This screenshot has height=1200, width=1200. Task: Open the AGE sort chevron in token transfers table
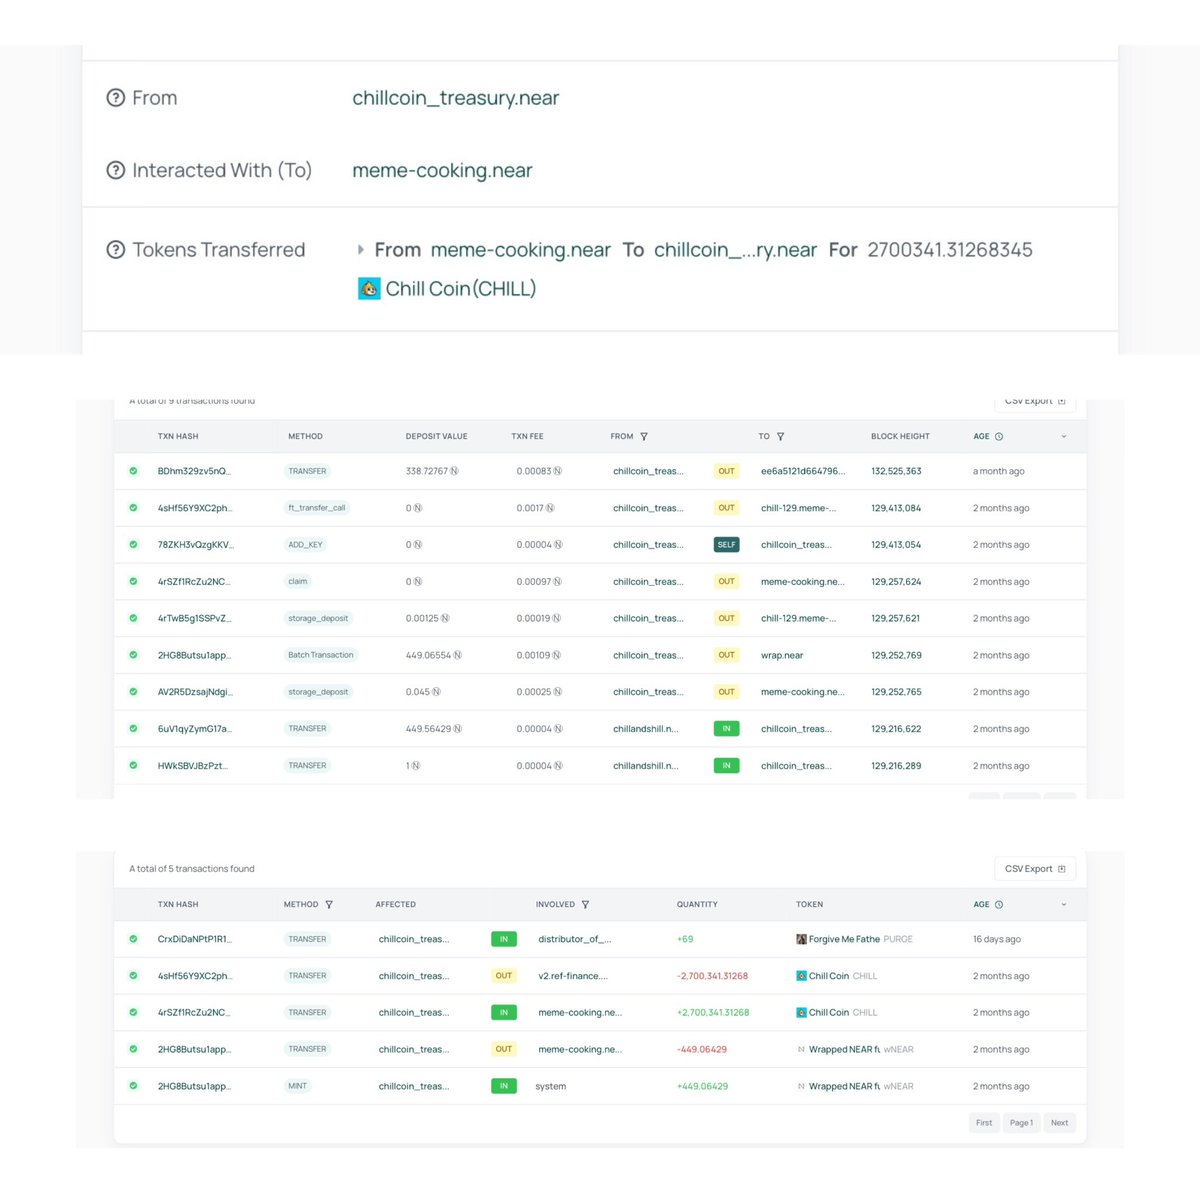coord(1062,904)
